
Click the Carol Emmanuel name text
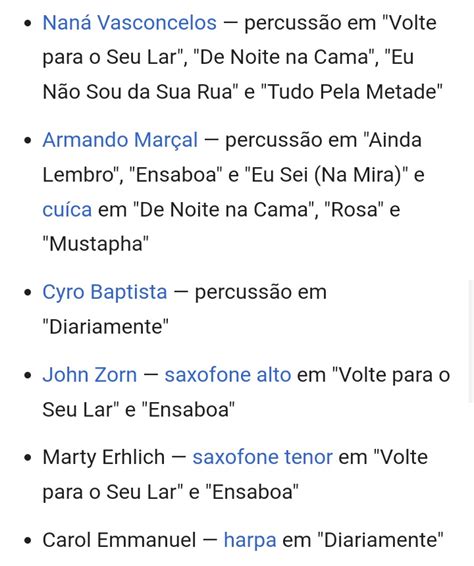point(119,540)
